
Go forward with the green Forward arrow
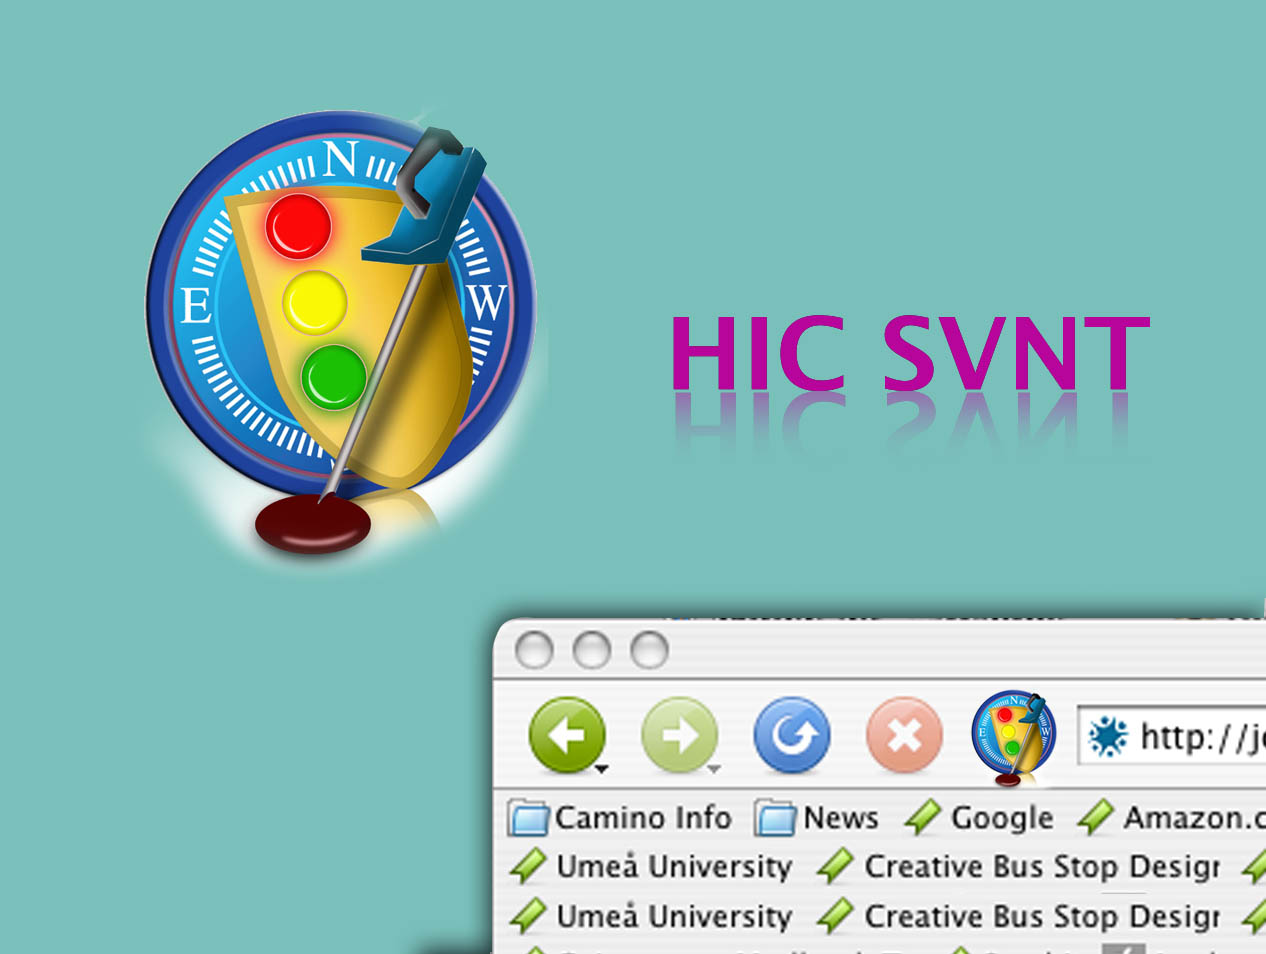(679, 735)
